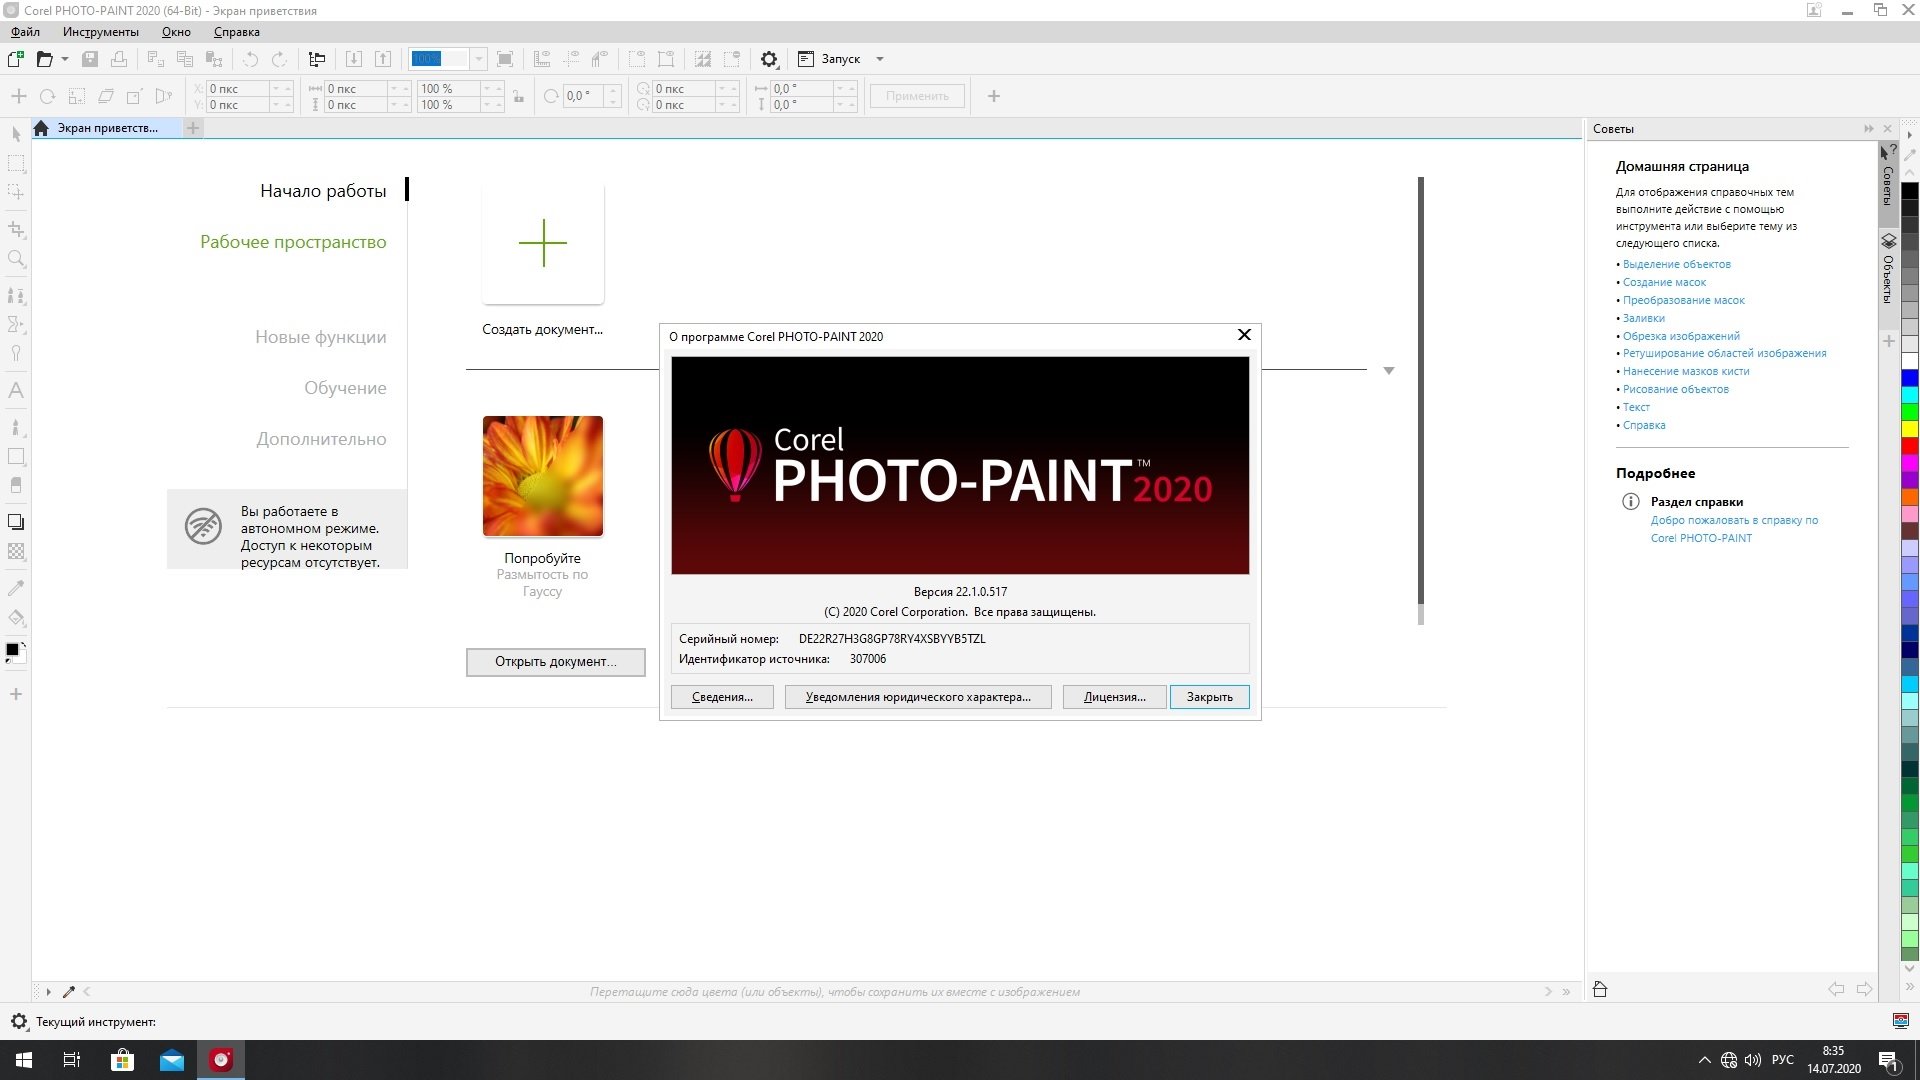The width and height of the screenshot is (1920, 1080).
Task: Select the Text tool in toolbox
Action: click(x=16, y=391)
